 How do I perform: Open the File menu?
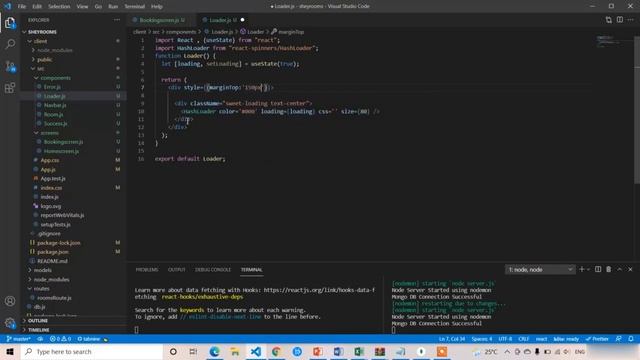[x=22, y=6]
